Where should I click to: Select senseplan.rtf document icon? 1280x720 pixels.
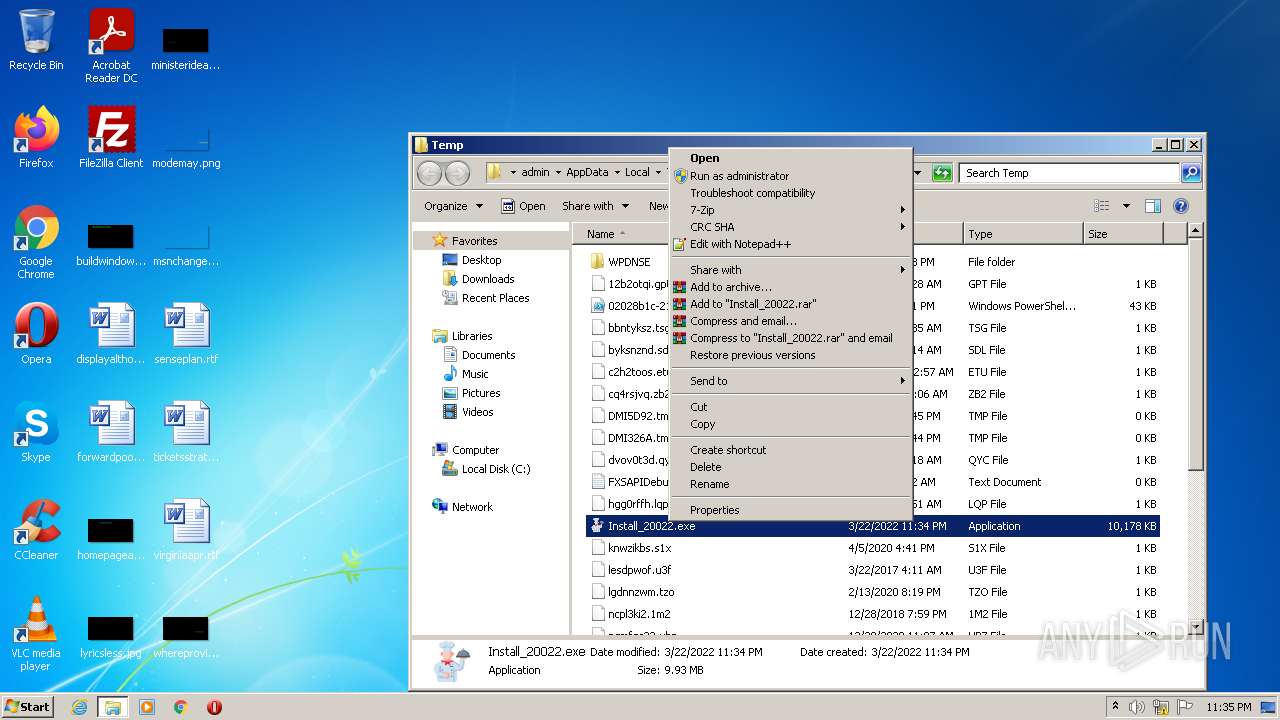coord(186,334)
